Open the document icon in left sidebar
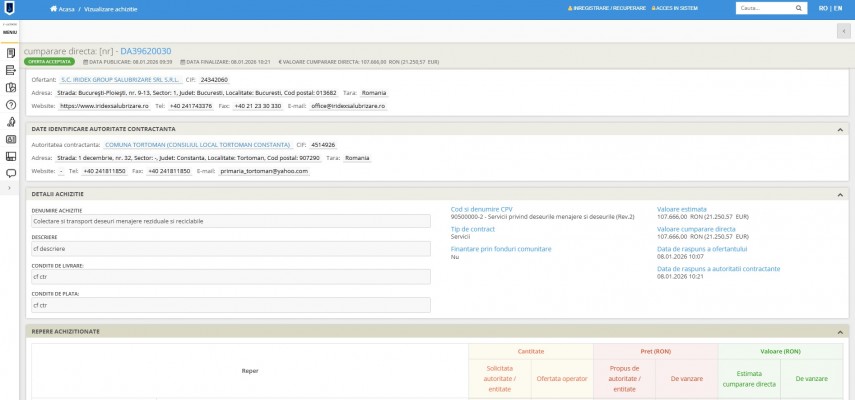The width and height of the screenshot is (855, 400). [x=10, y=52]
